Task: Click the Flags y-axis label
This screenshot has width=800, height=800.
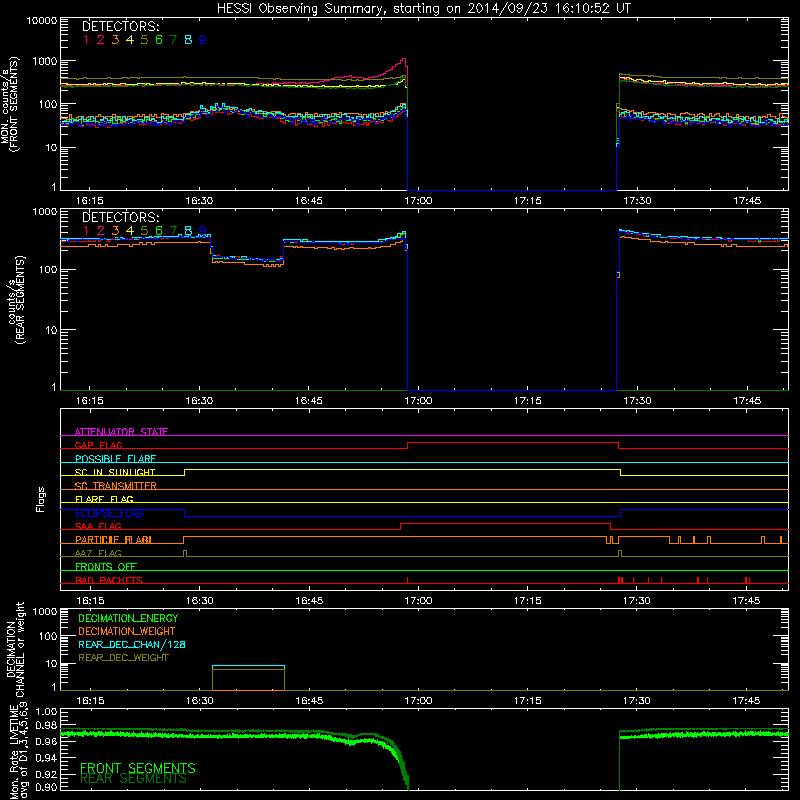Action: pos(41,500)
